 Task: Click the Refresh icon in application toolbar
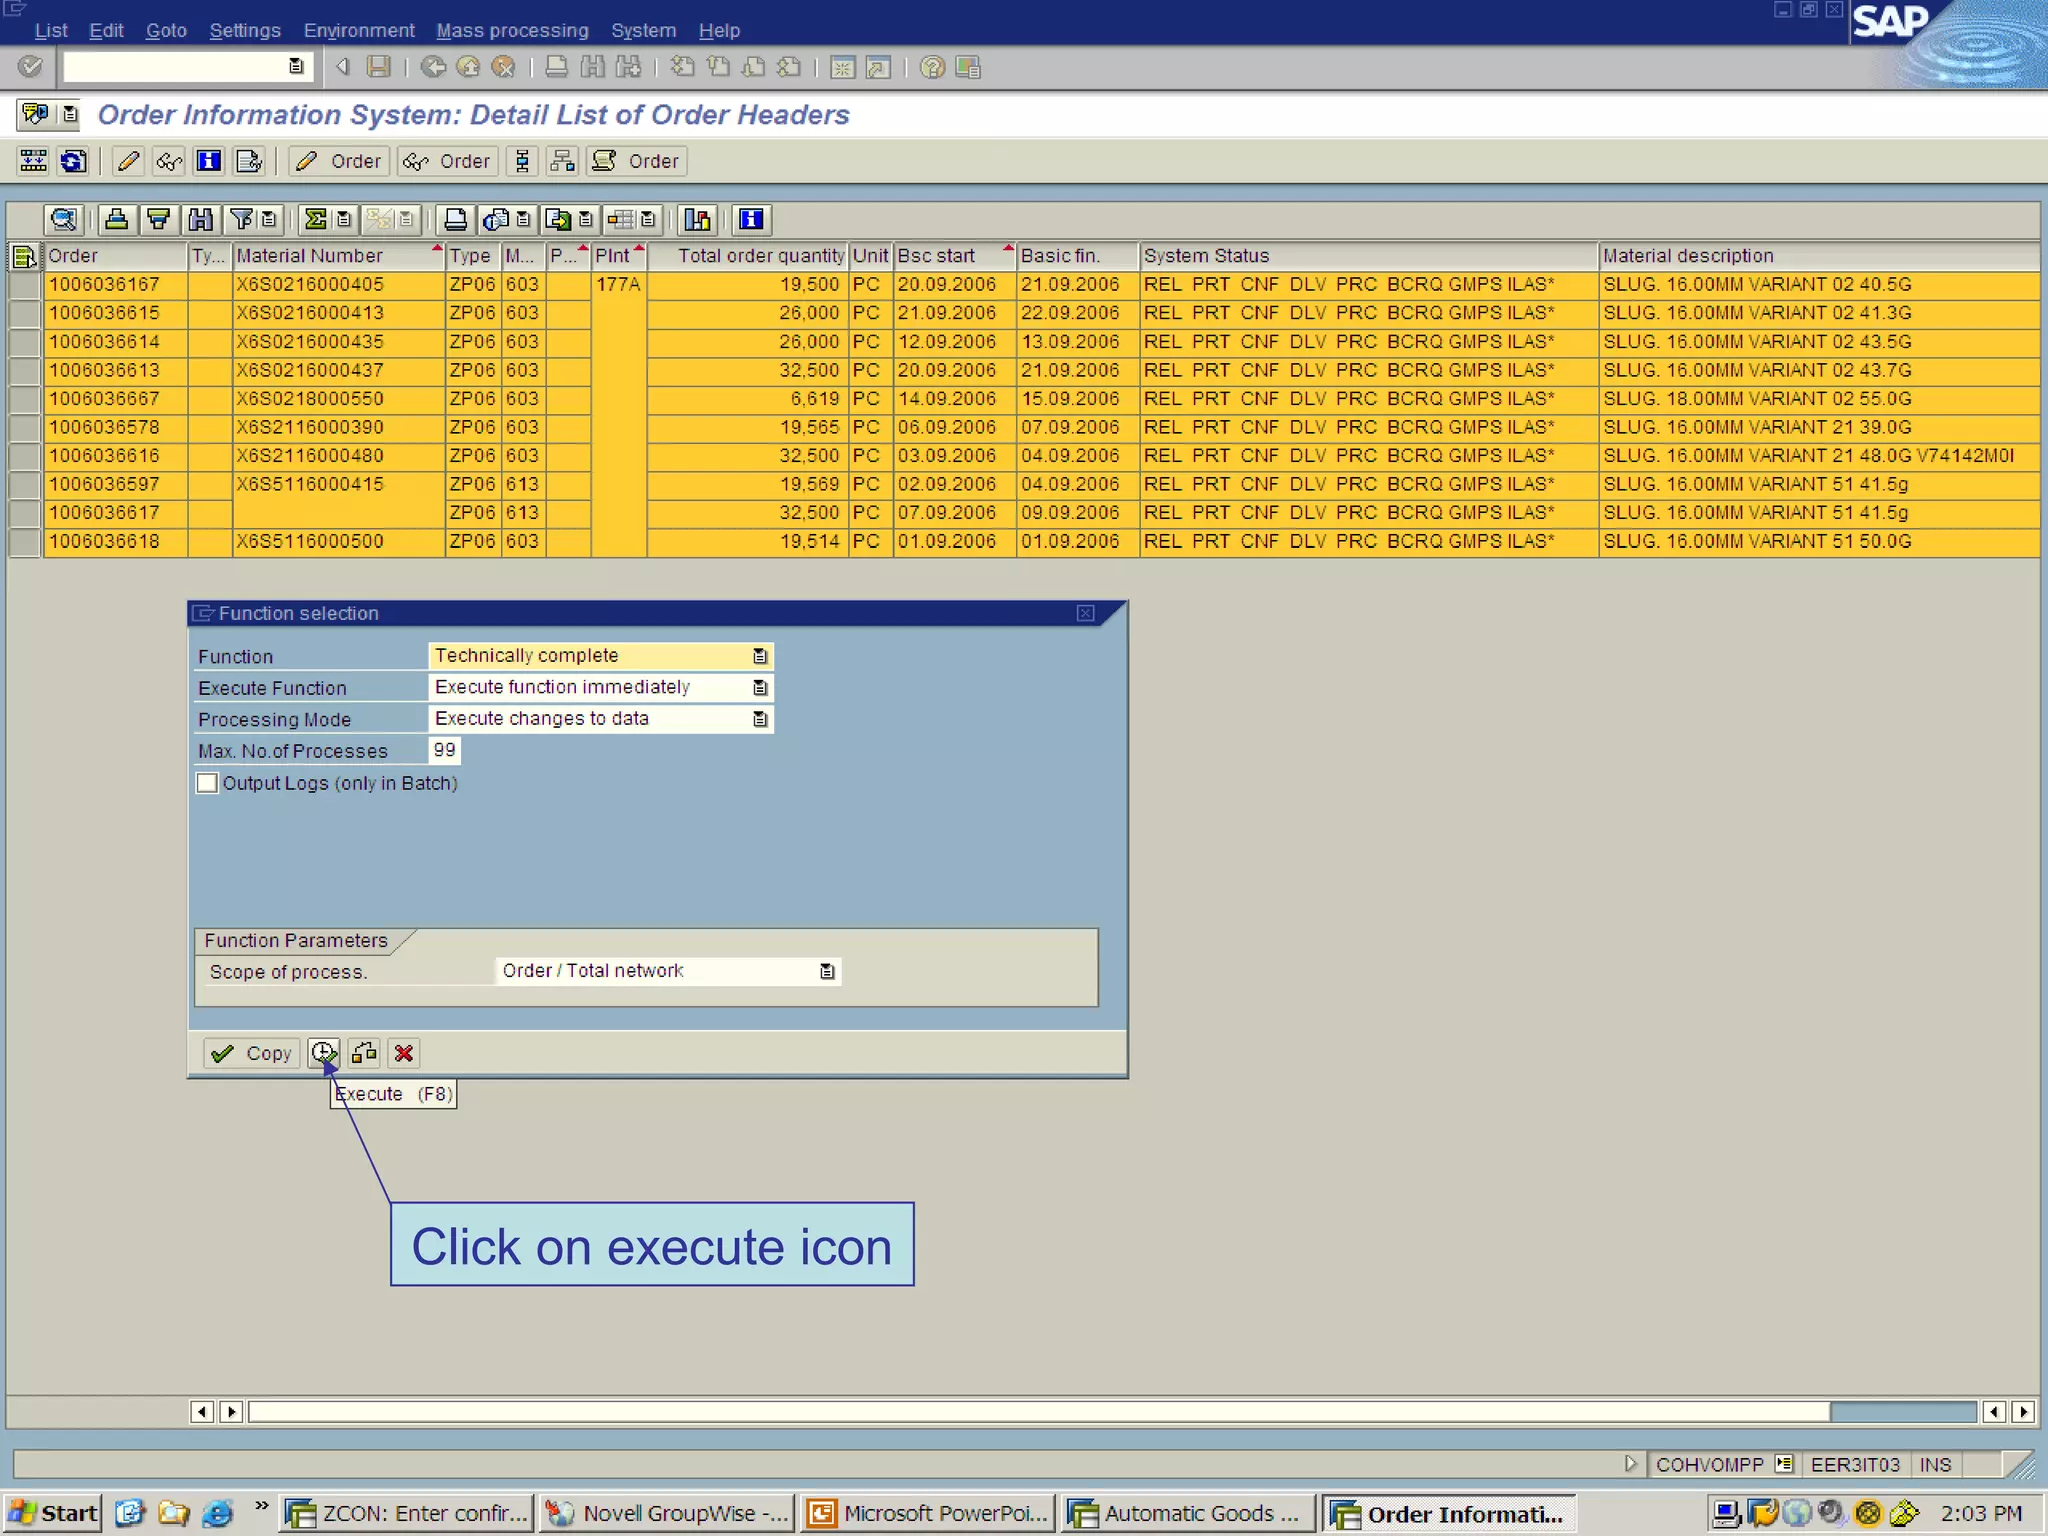coord(73,161)
